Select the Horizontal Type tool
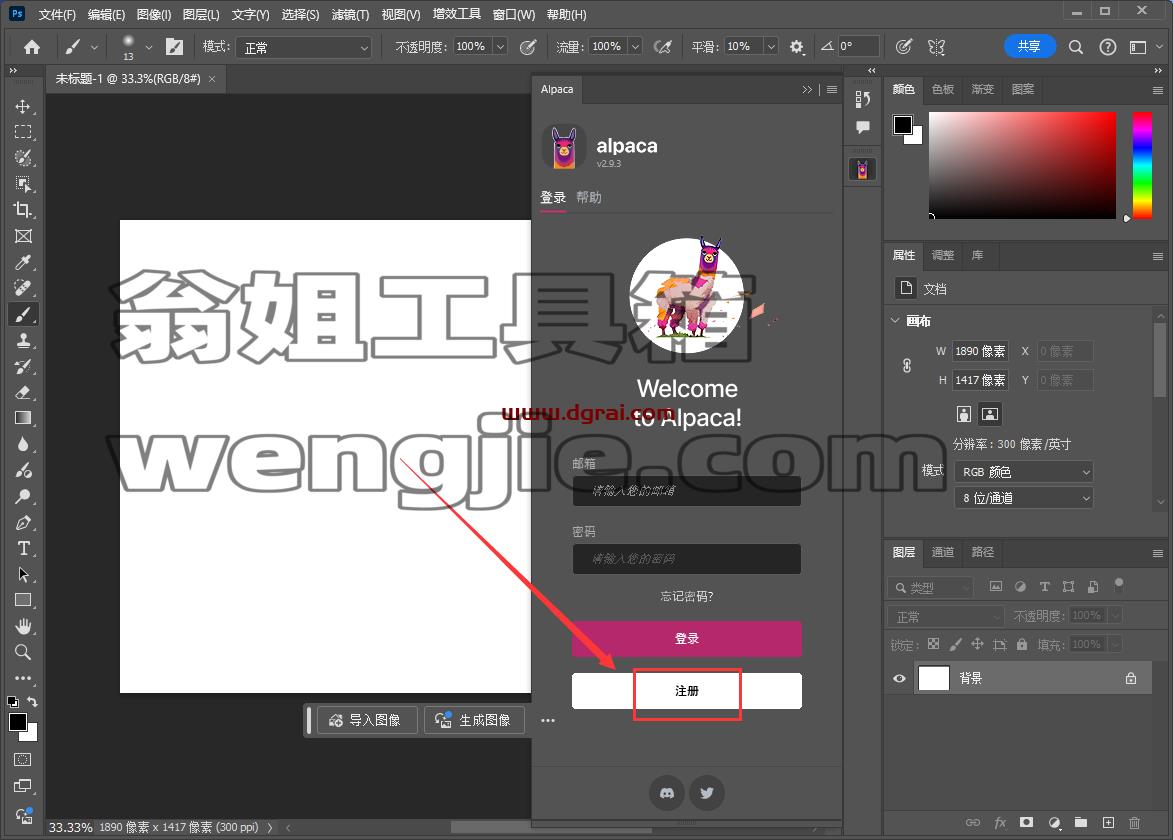1173x840 pixels. [22, 548]
